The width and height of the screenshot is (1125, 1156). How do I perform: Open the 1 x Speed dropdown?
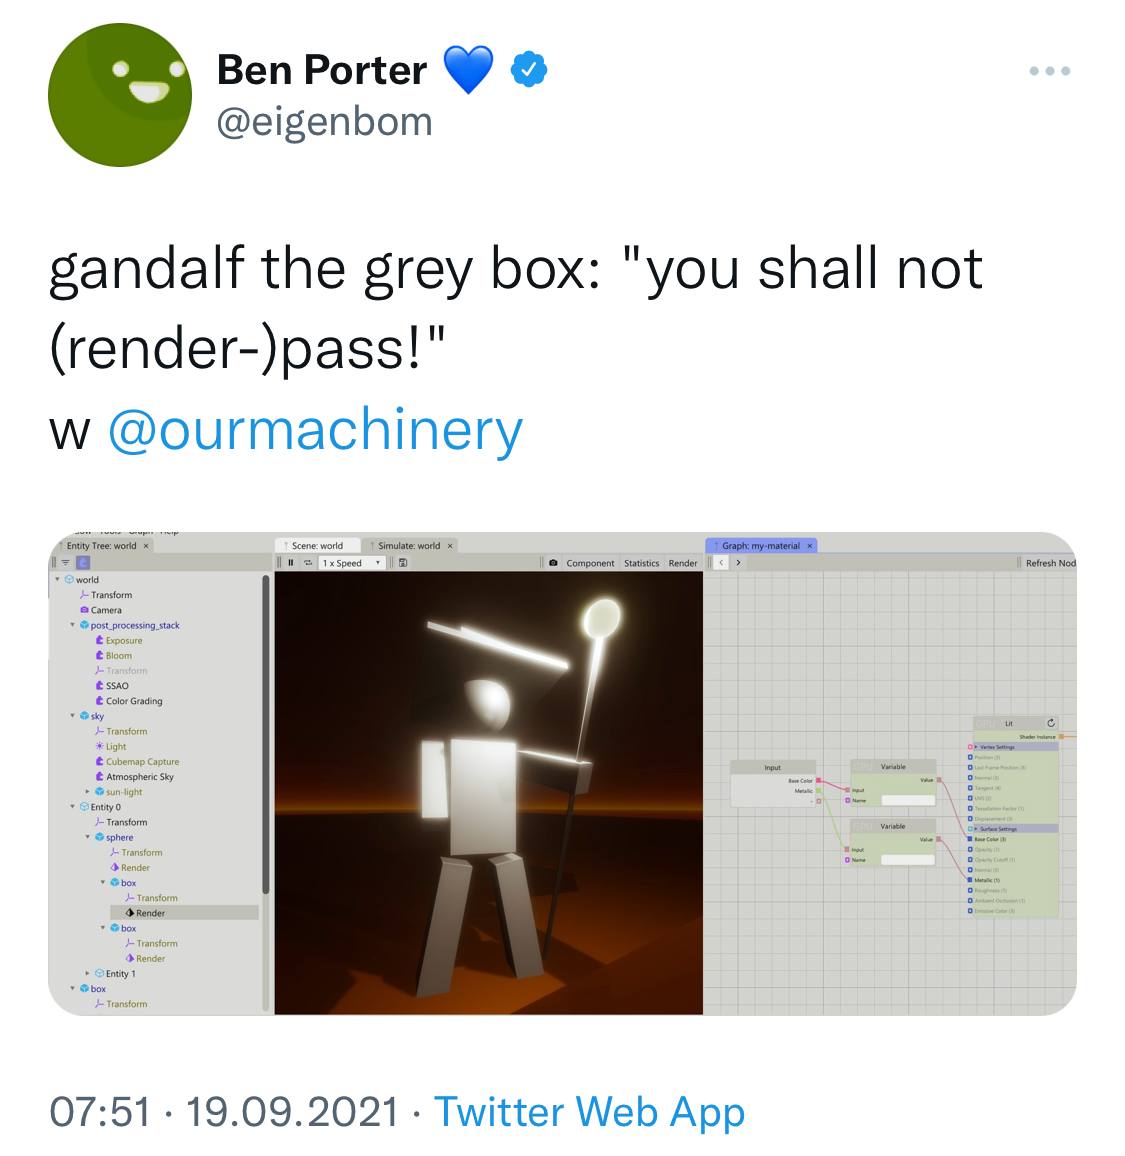coord(352,563)
